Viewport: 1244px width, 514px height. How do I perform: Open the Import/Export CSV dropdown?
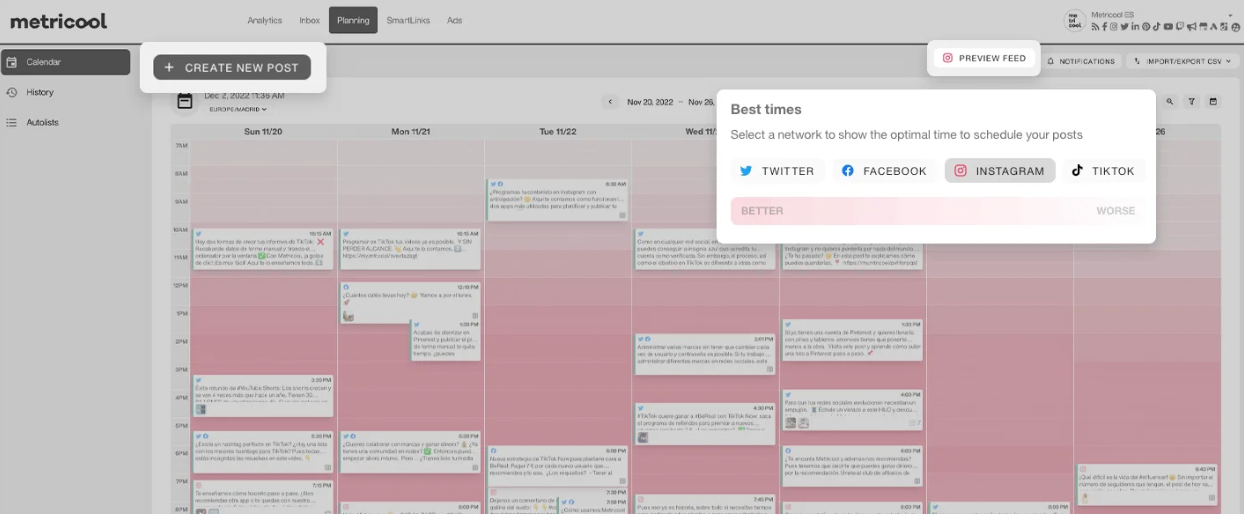(x=1181, y=61)
